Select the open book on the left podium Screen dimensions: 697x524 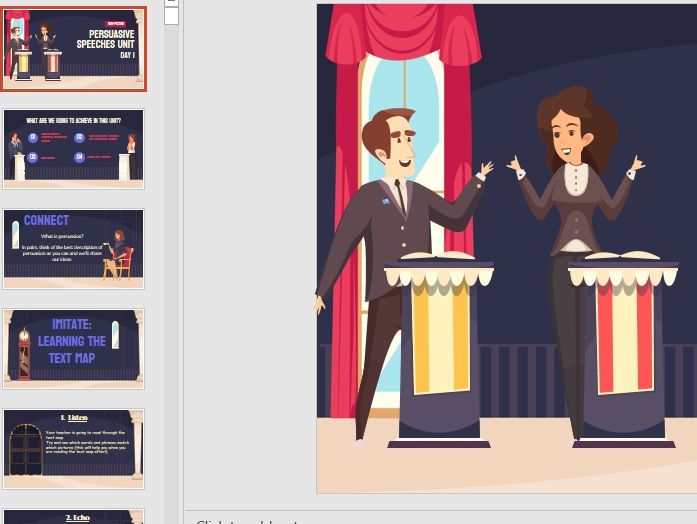(x=441, y=257)
